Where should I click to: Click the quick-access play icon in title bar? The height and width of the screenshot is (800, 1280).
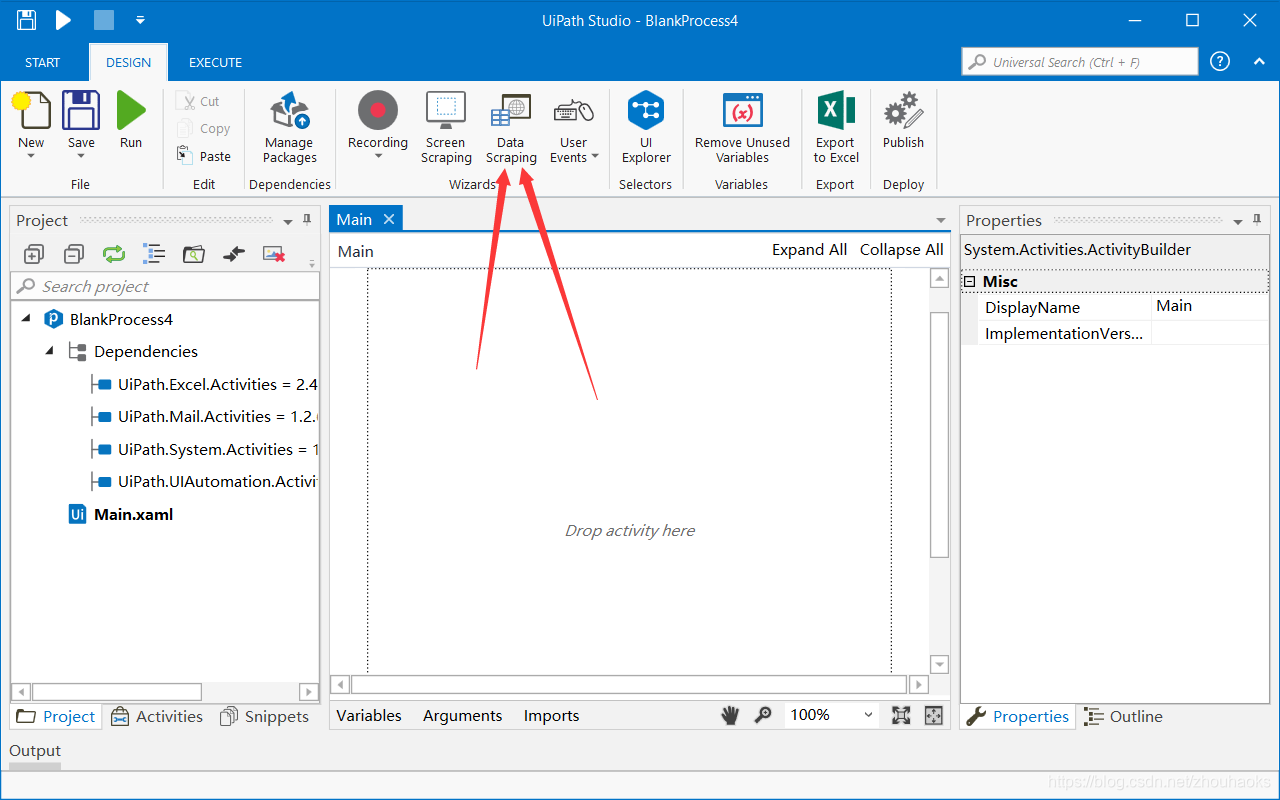pyautogui.click(x=63, y=20)
